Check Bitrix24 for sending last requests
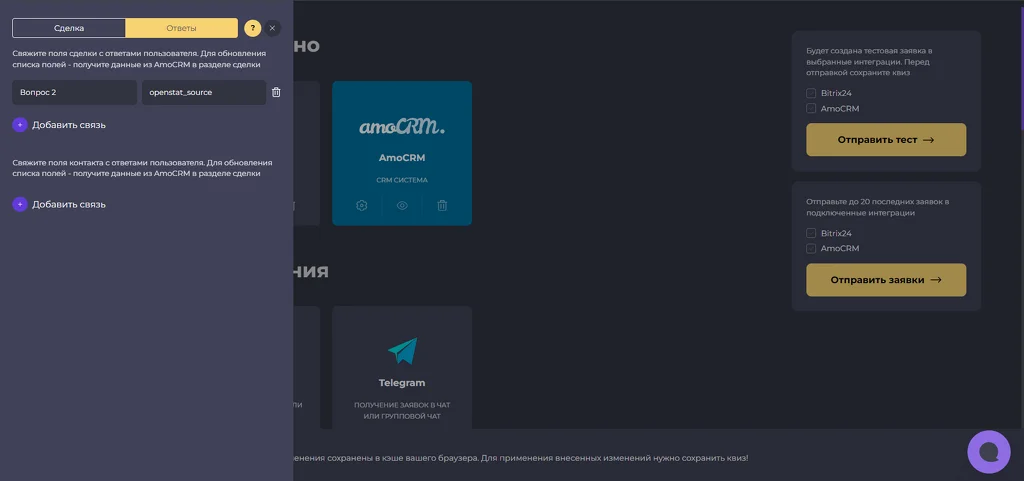1024x481 pixels. tap(811, 233)
